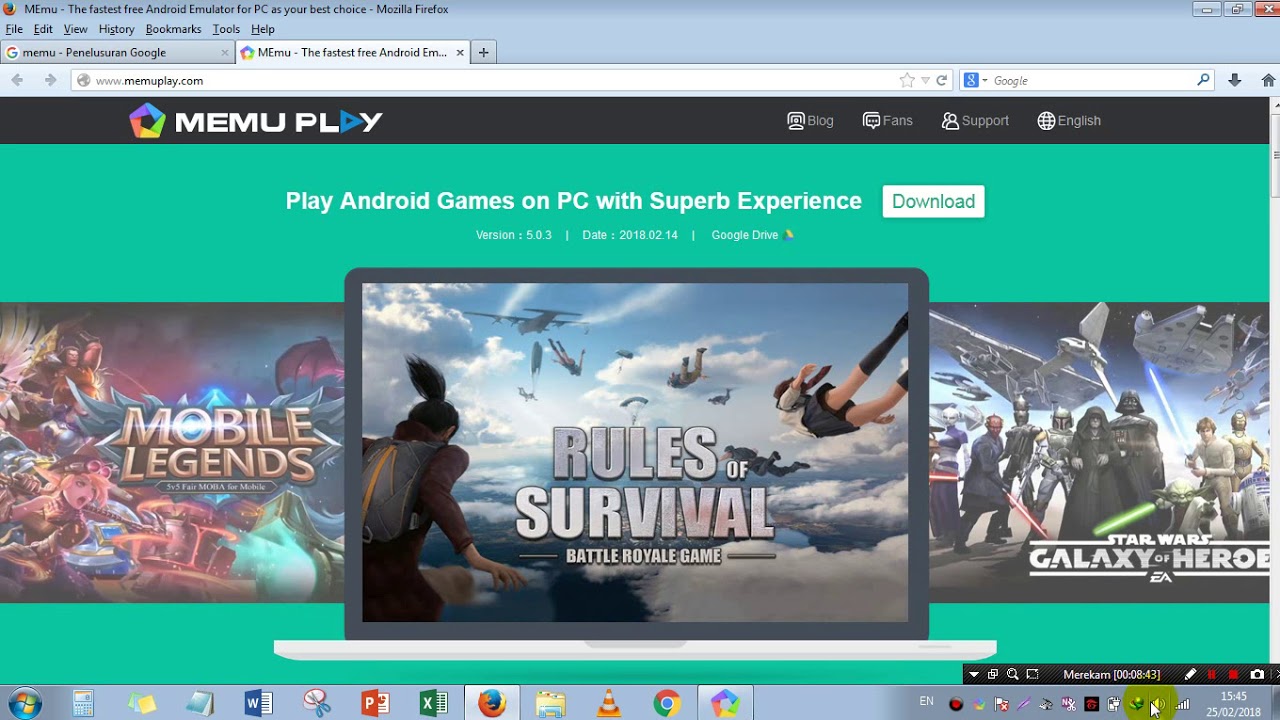Open a new tab with plus button

pos(483,52)
